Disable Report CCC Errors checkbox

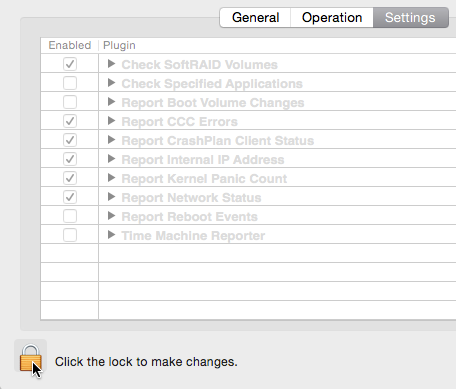pyautogui.click(x=70, y=121)
